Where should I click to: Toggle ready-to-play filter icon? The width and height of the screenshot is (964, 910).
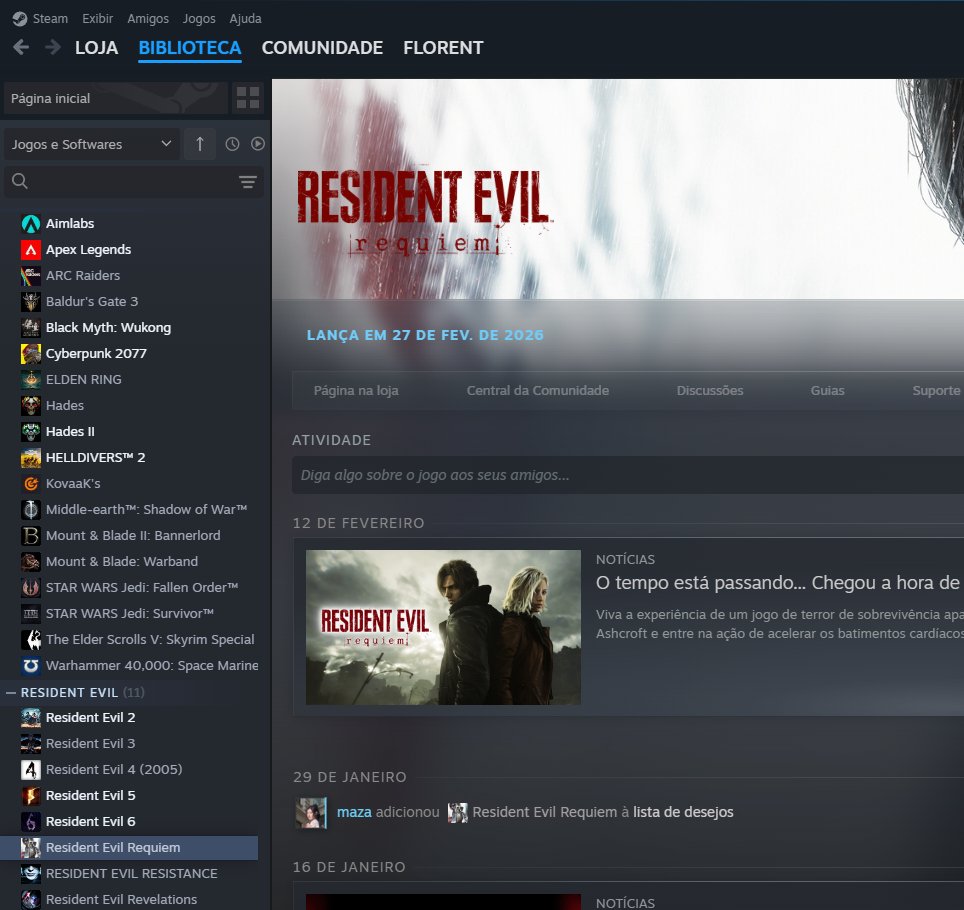pos(258,144)
